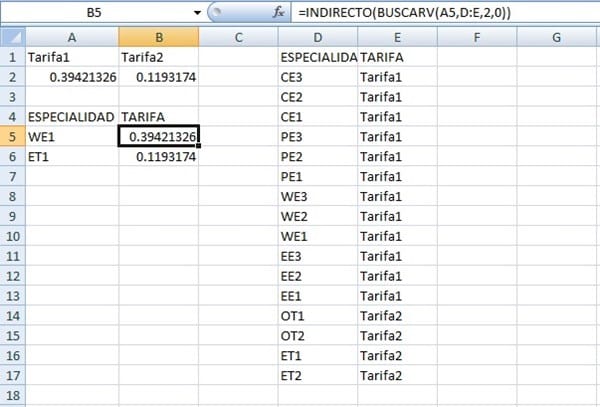Click cell D11 containing EE3
Viewport: 600px width, 407px height.
click(318, 256)
